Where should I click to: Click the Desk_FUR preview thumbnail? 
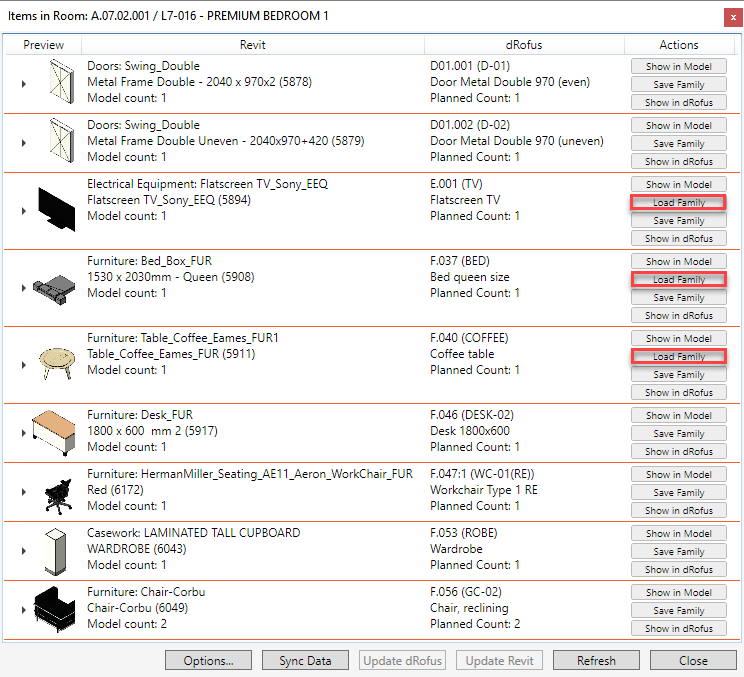[x=55, y=432]
